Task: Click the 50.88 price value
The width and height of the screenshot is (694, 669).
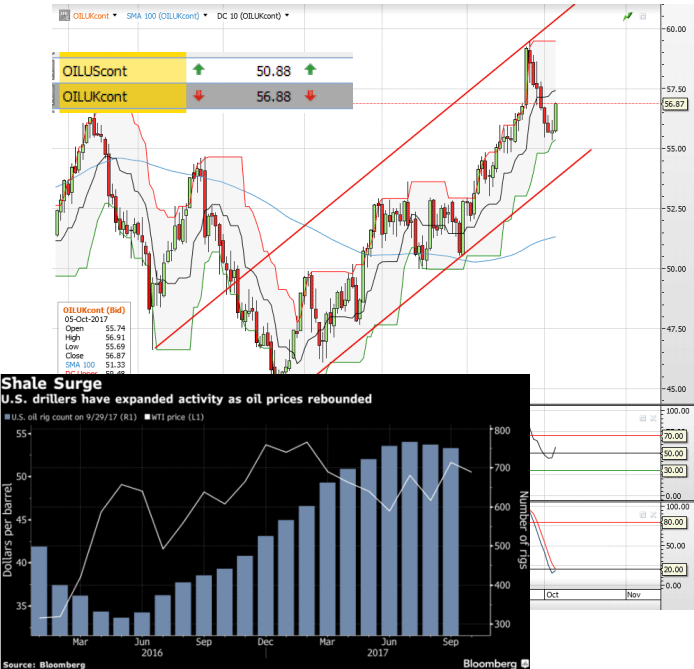Action: click(274, 71)
